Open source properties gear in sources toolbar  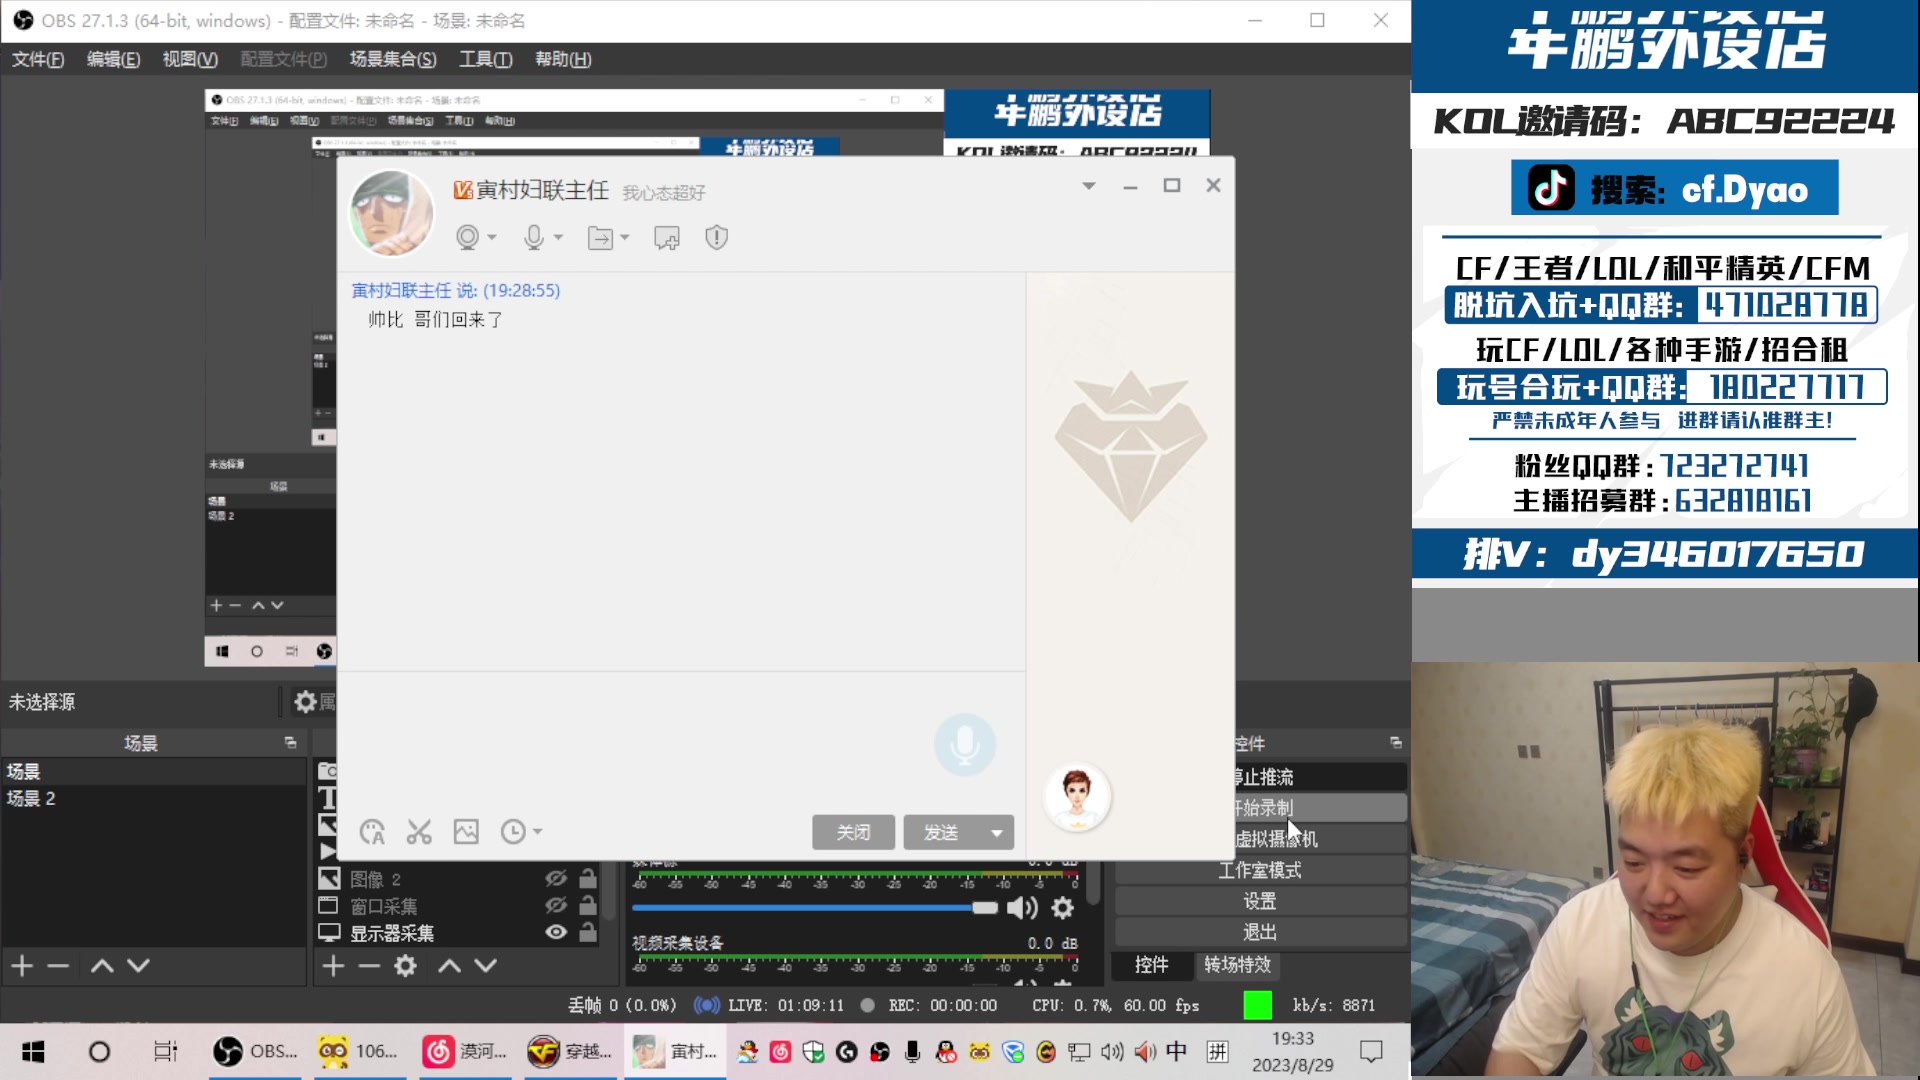tap(405, 966)
